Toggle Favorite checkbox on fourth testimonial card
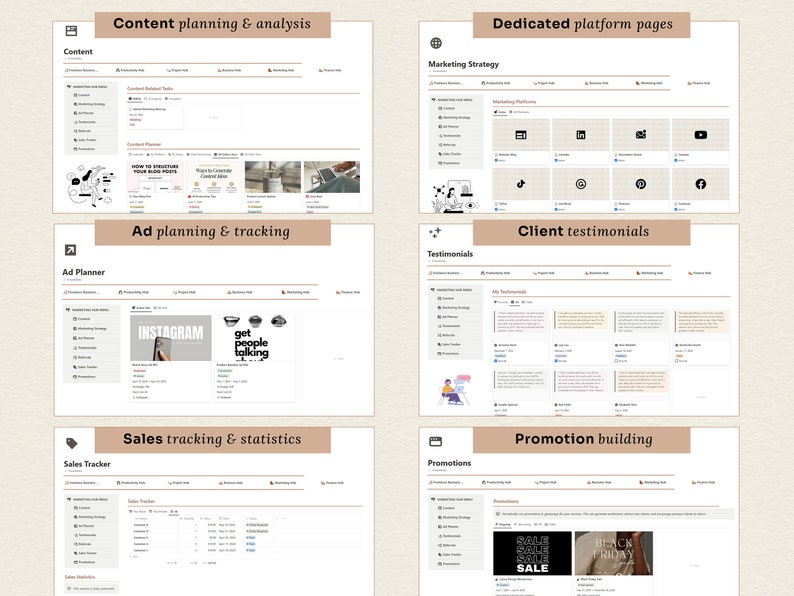Viewport: 794px width, 596px height. (x=677, y=361)
